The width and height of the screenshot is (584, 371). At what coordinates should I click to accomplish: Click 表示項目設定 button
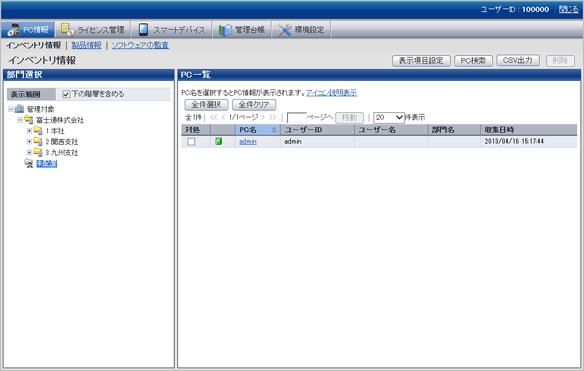click(421, 61)
